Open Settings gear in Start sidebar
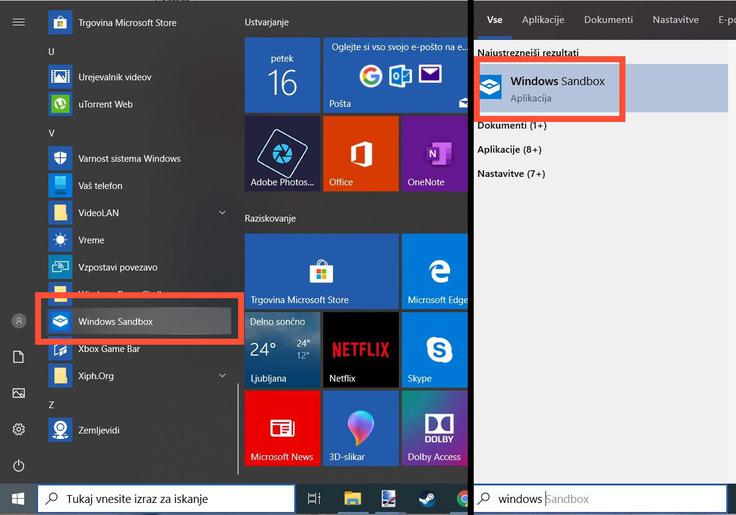The height and width of the screenshot is (515, 736). pos(19,429)
